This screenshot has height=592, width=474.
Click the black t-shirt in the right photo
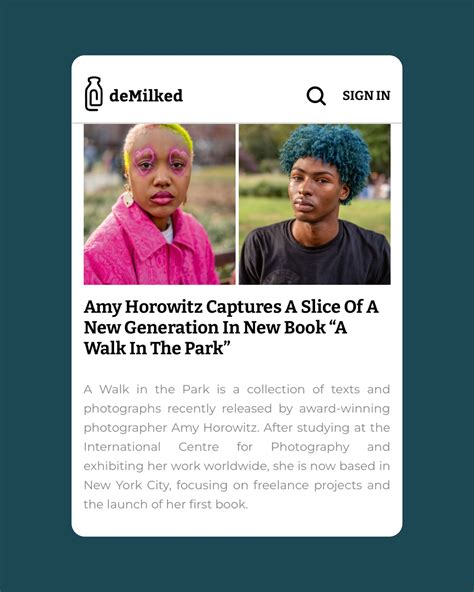(315, 257)
